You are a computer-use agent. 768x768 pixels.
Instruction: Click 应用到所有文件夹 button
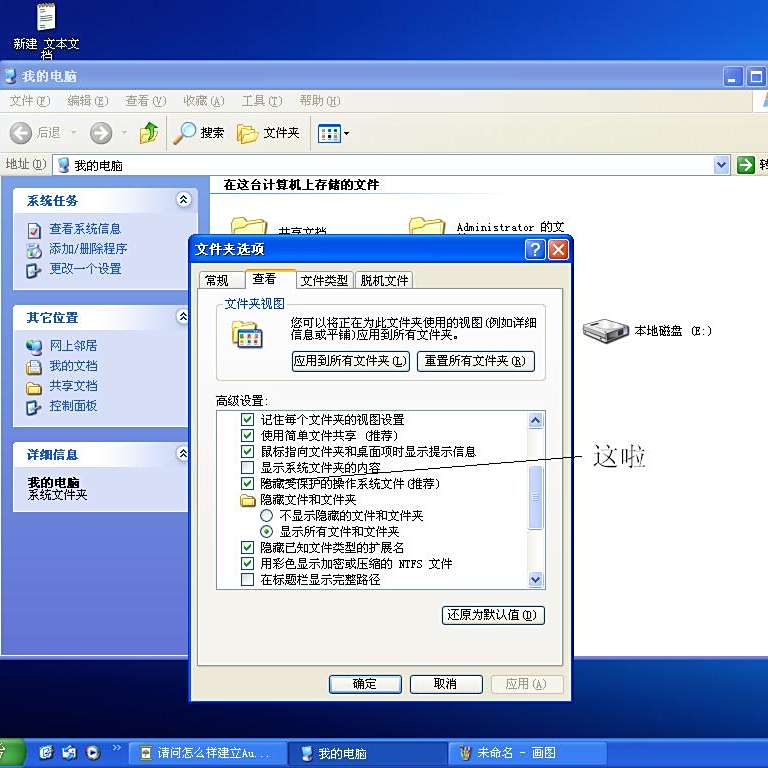351,361
